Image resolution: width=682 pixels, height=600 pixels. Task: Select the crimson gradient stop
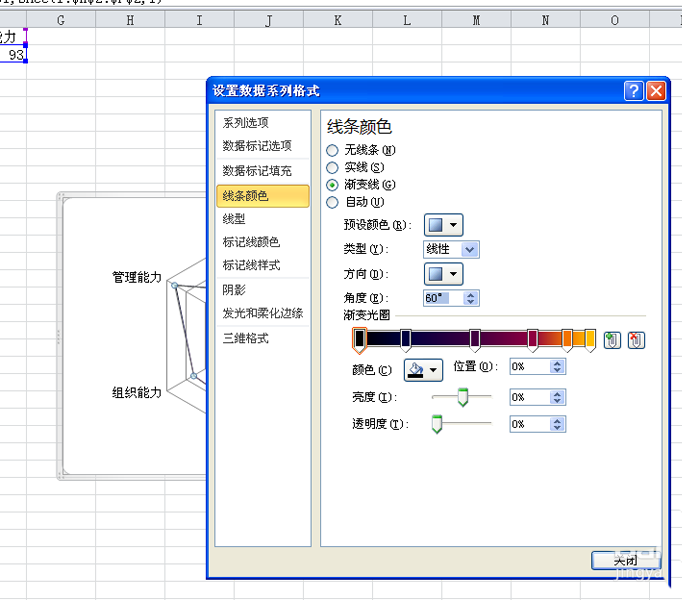click(533, 340)
